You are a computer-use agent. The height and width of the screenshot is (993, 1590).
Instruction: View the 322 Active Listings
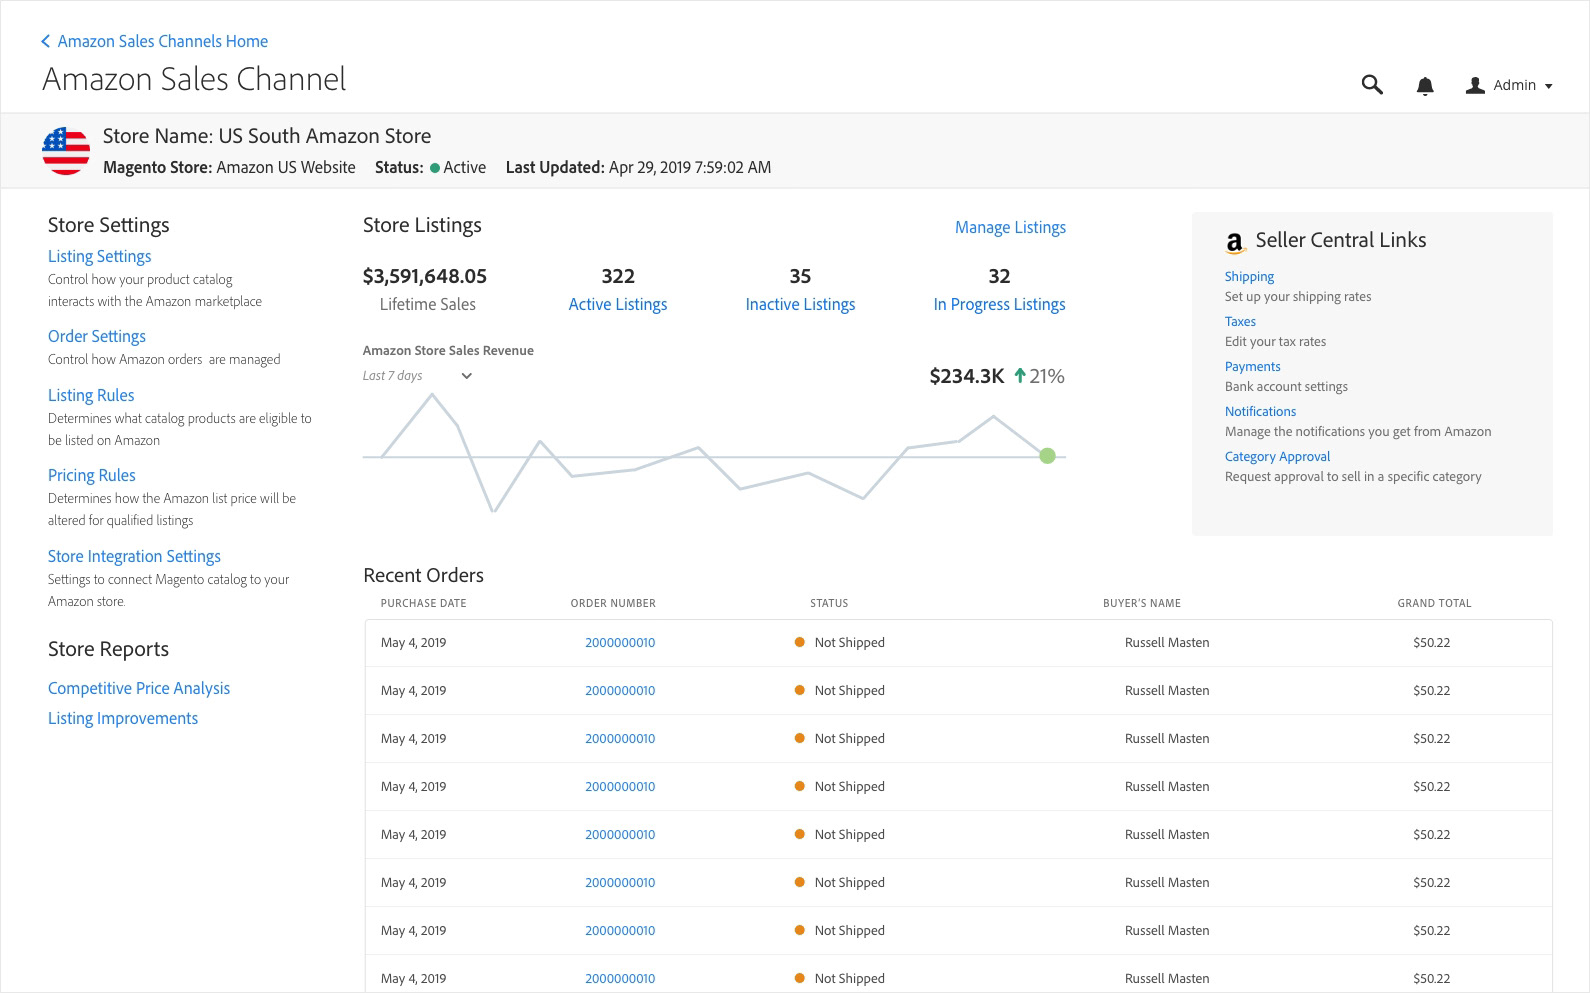(618, 304)
